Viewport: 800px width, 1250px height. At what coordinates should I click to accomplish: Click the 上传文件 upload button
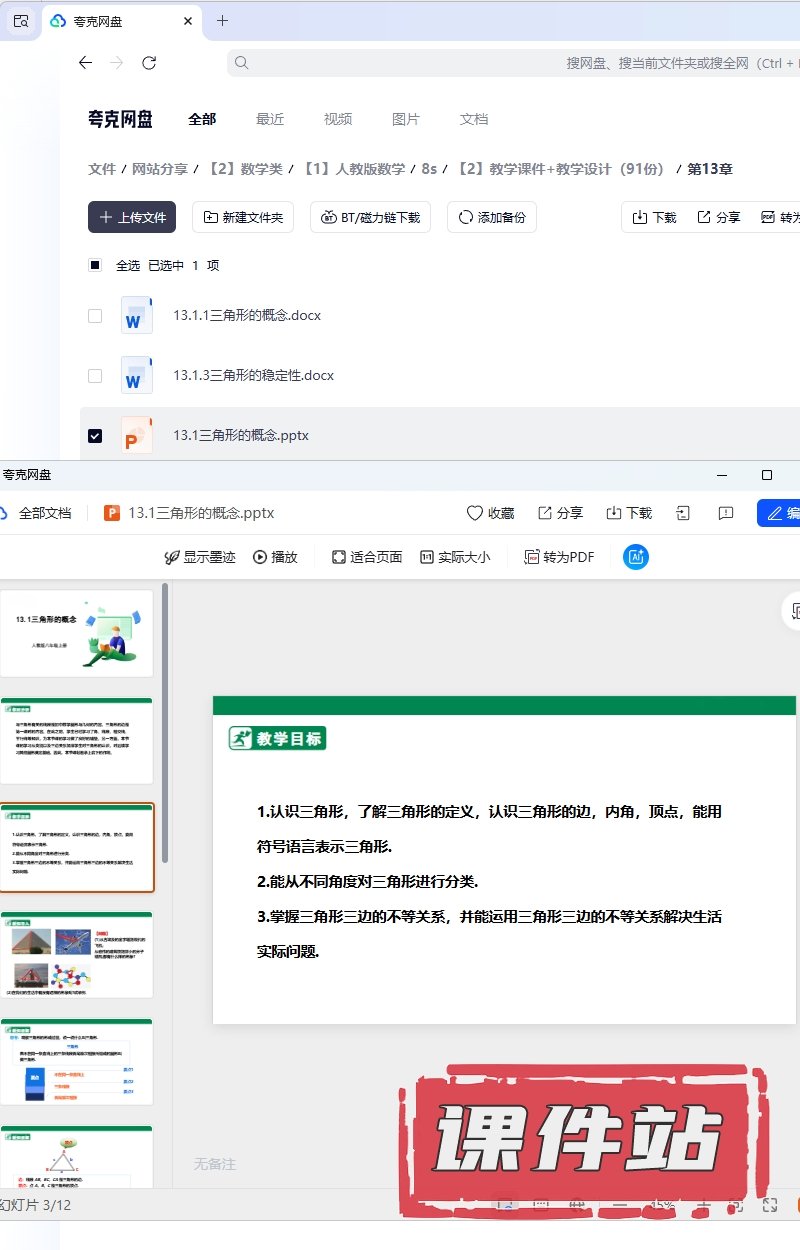pyautogui.click(x=132, y=217)
